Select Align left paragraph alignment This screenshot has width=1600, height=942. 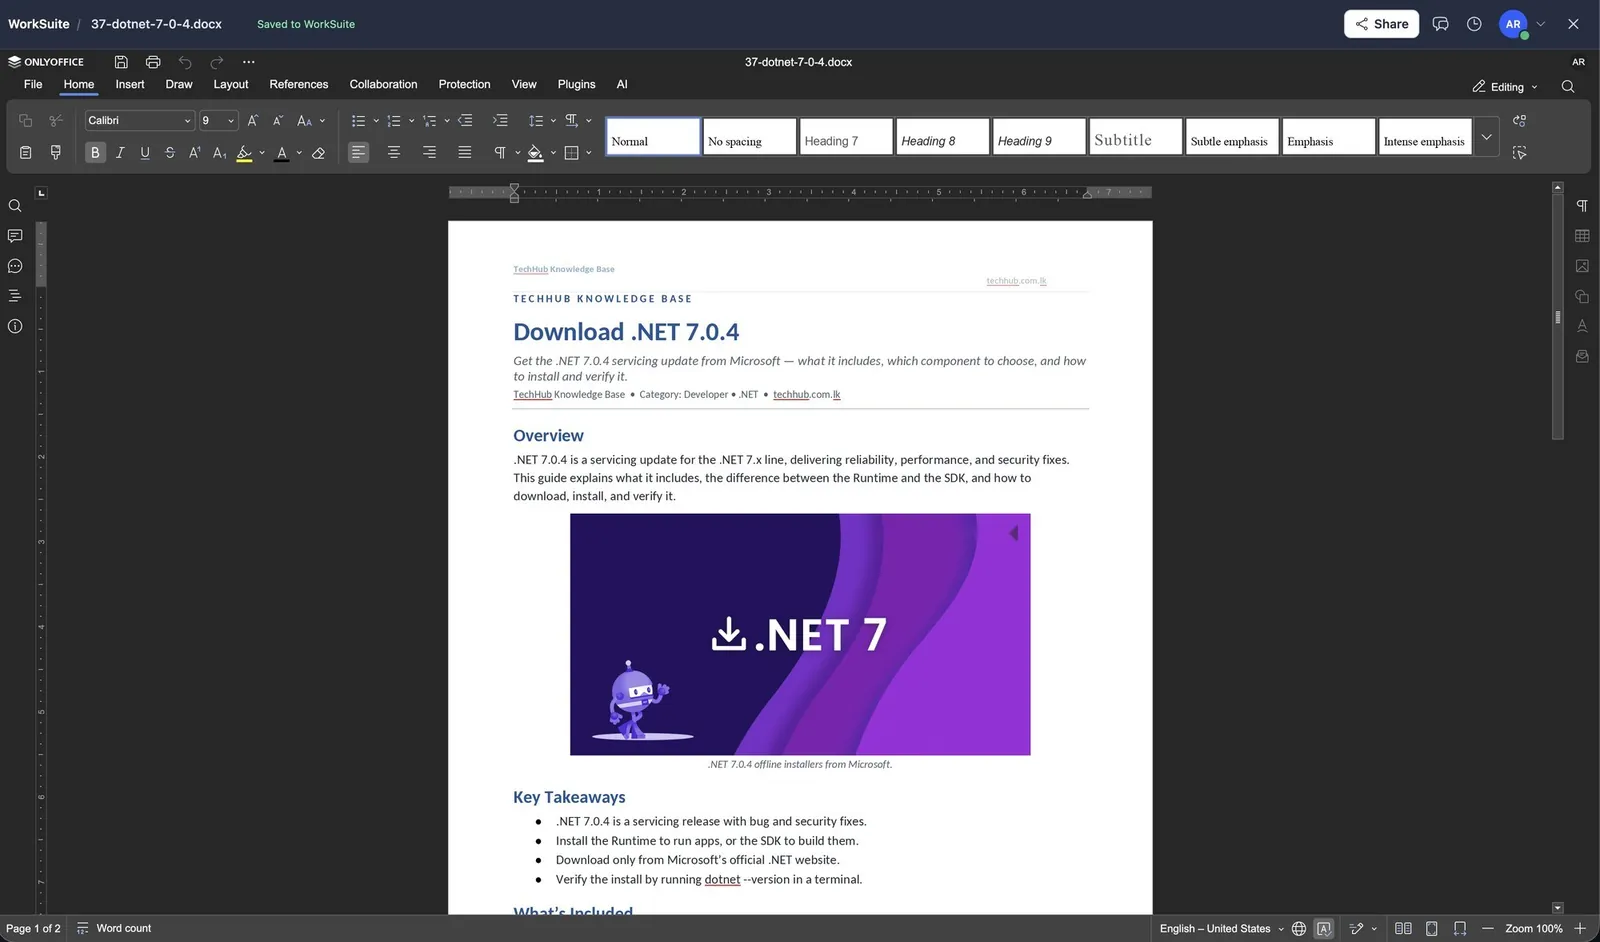(358, 153)
